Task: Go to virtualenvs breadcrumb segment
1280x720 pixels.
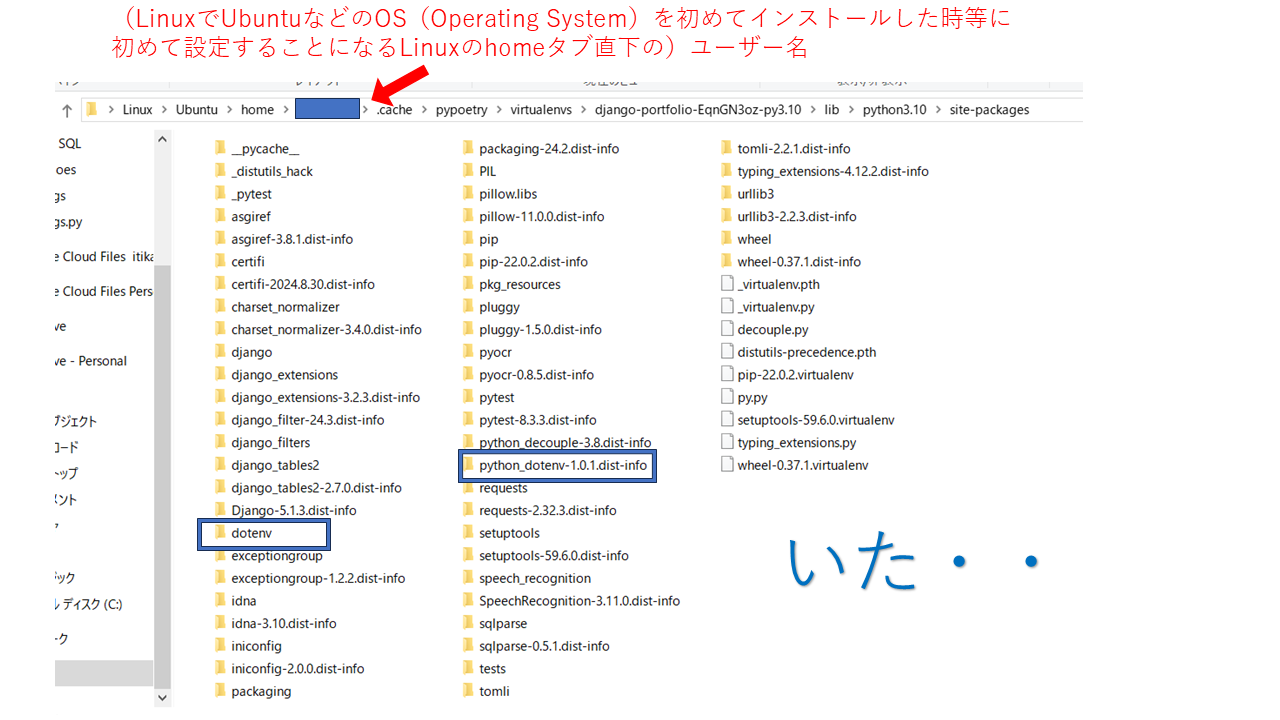Action: (541, 110)
